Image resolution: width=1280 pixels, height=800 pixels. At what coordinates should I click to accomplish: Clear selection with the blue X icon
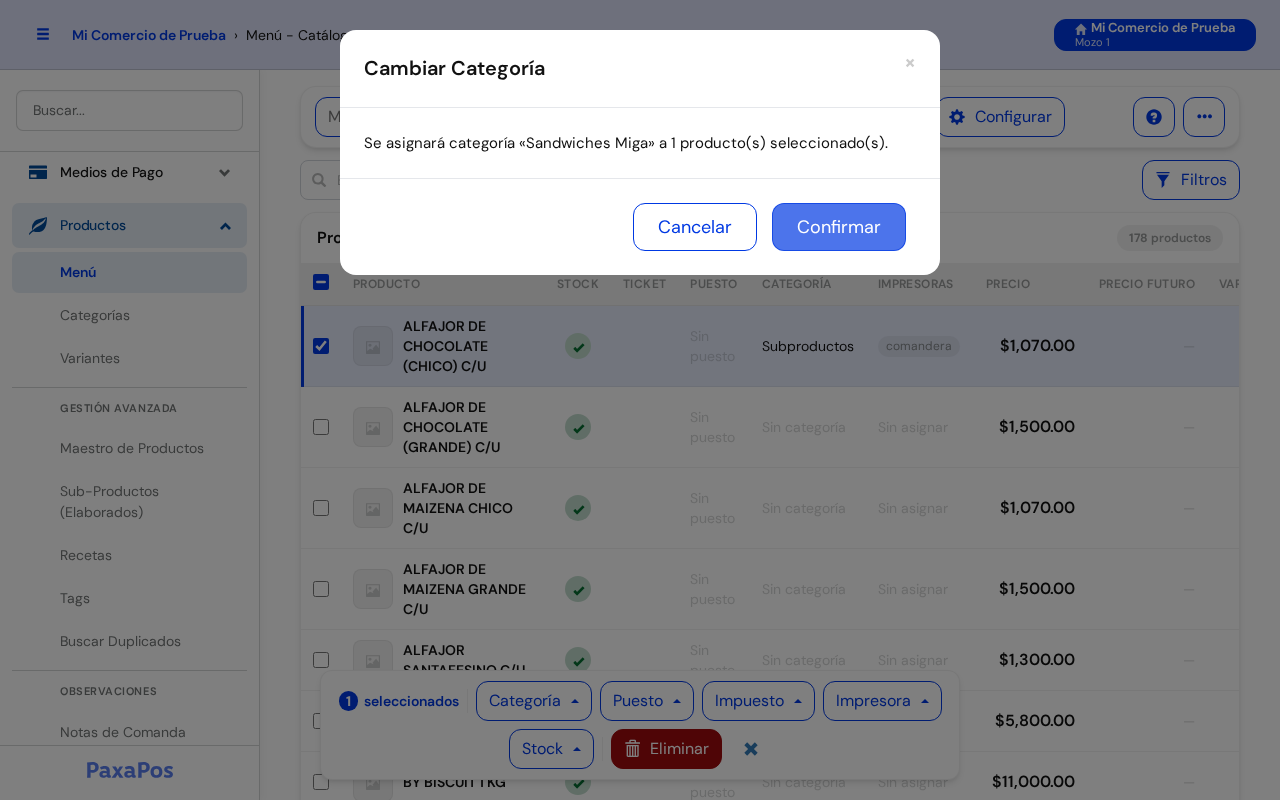(x=751, y=749)
